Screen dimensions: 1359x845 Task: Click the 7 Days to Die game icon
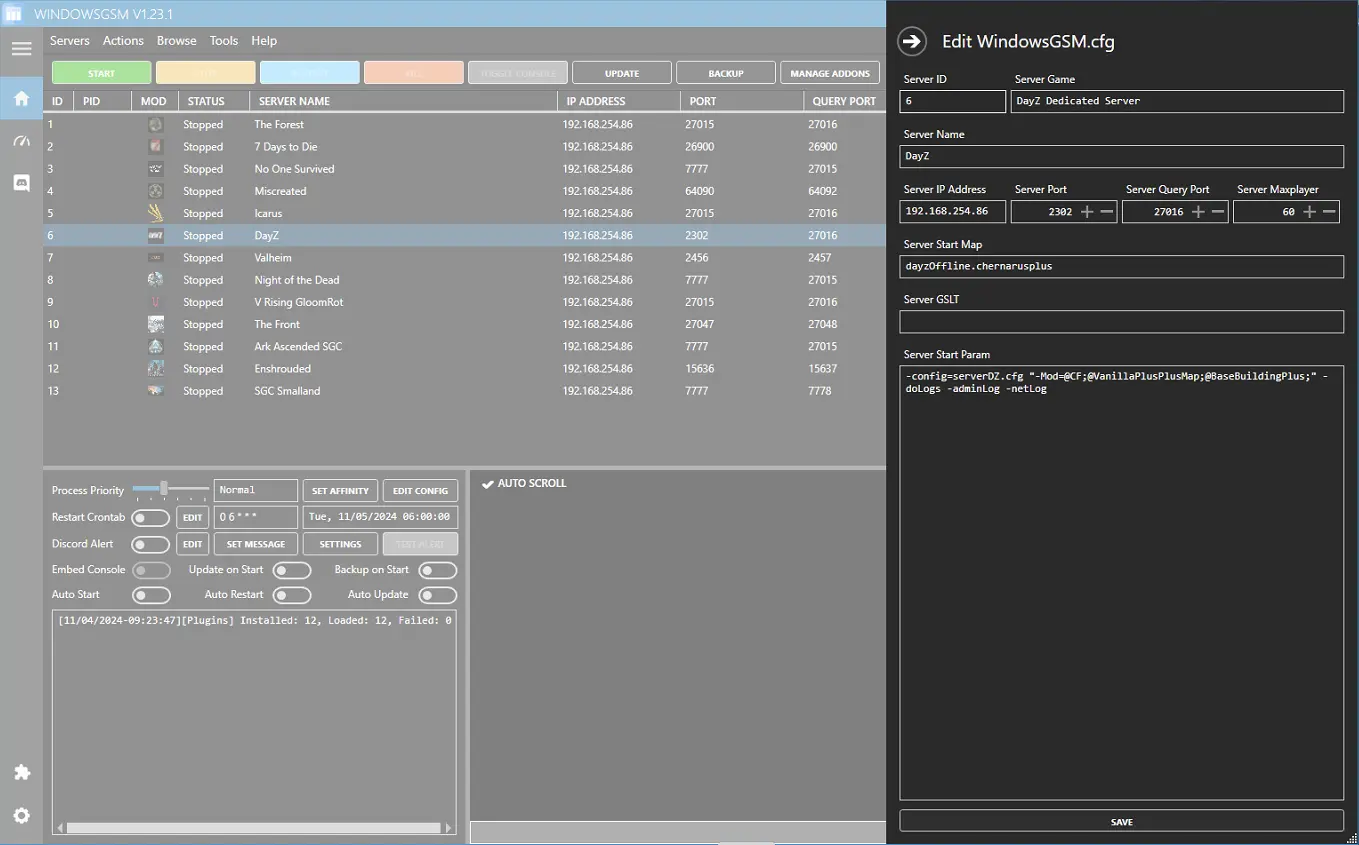pos(155,147)
